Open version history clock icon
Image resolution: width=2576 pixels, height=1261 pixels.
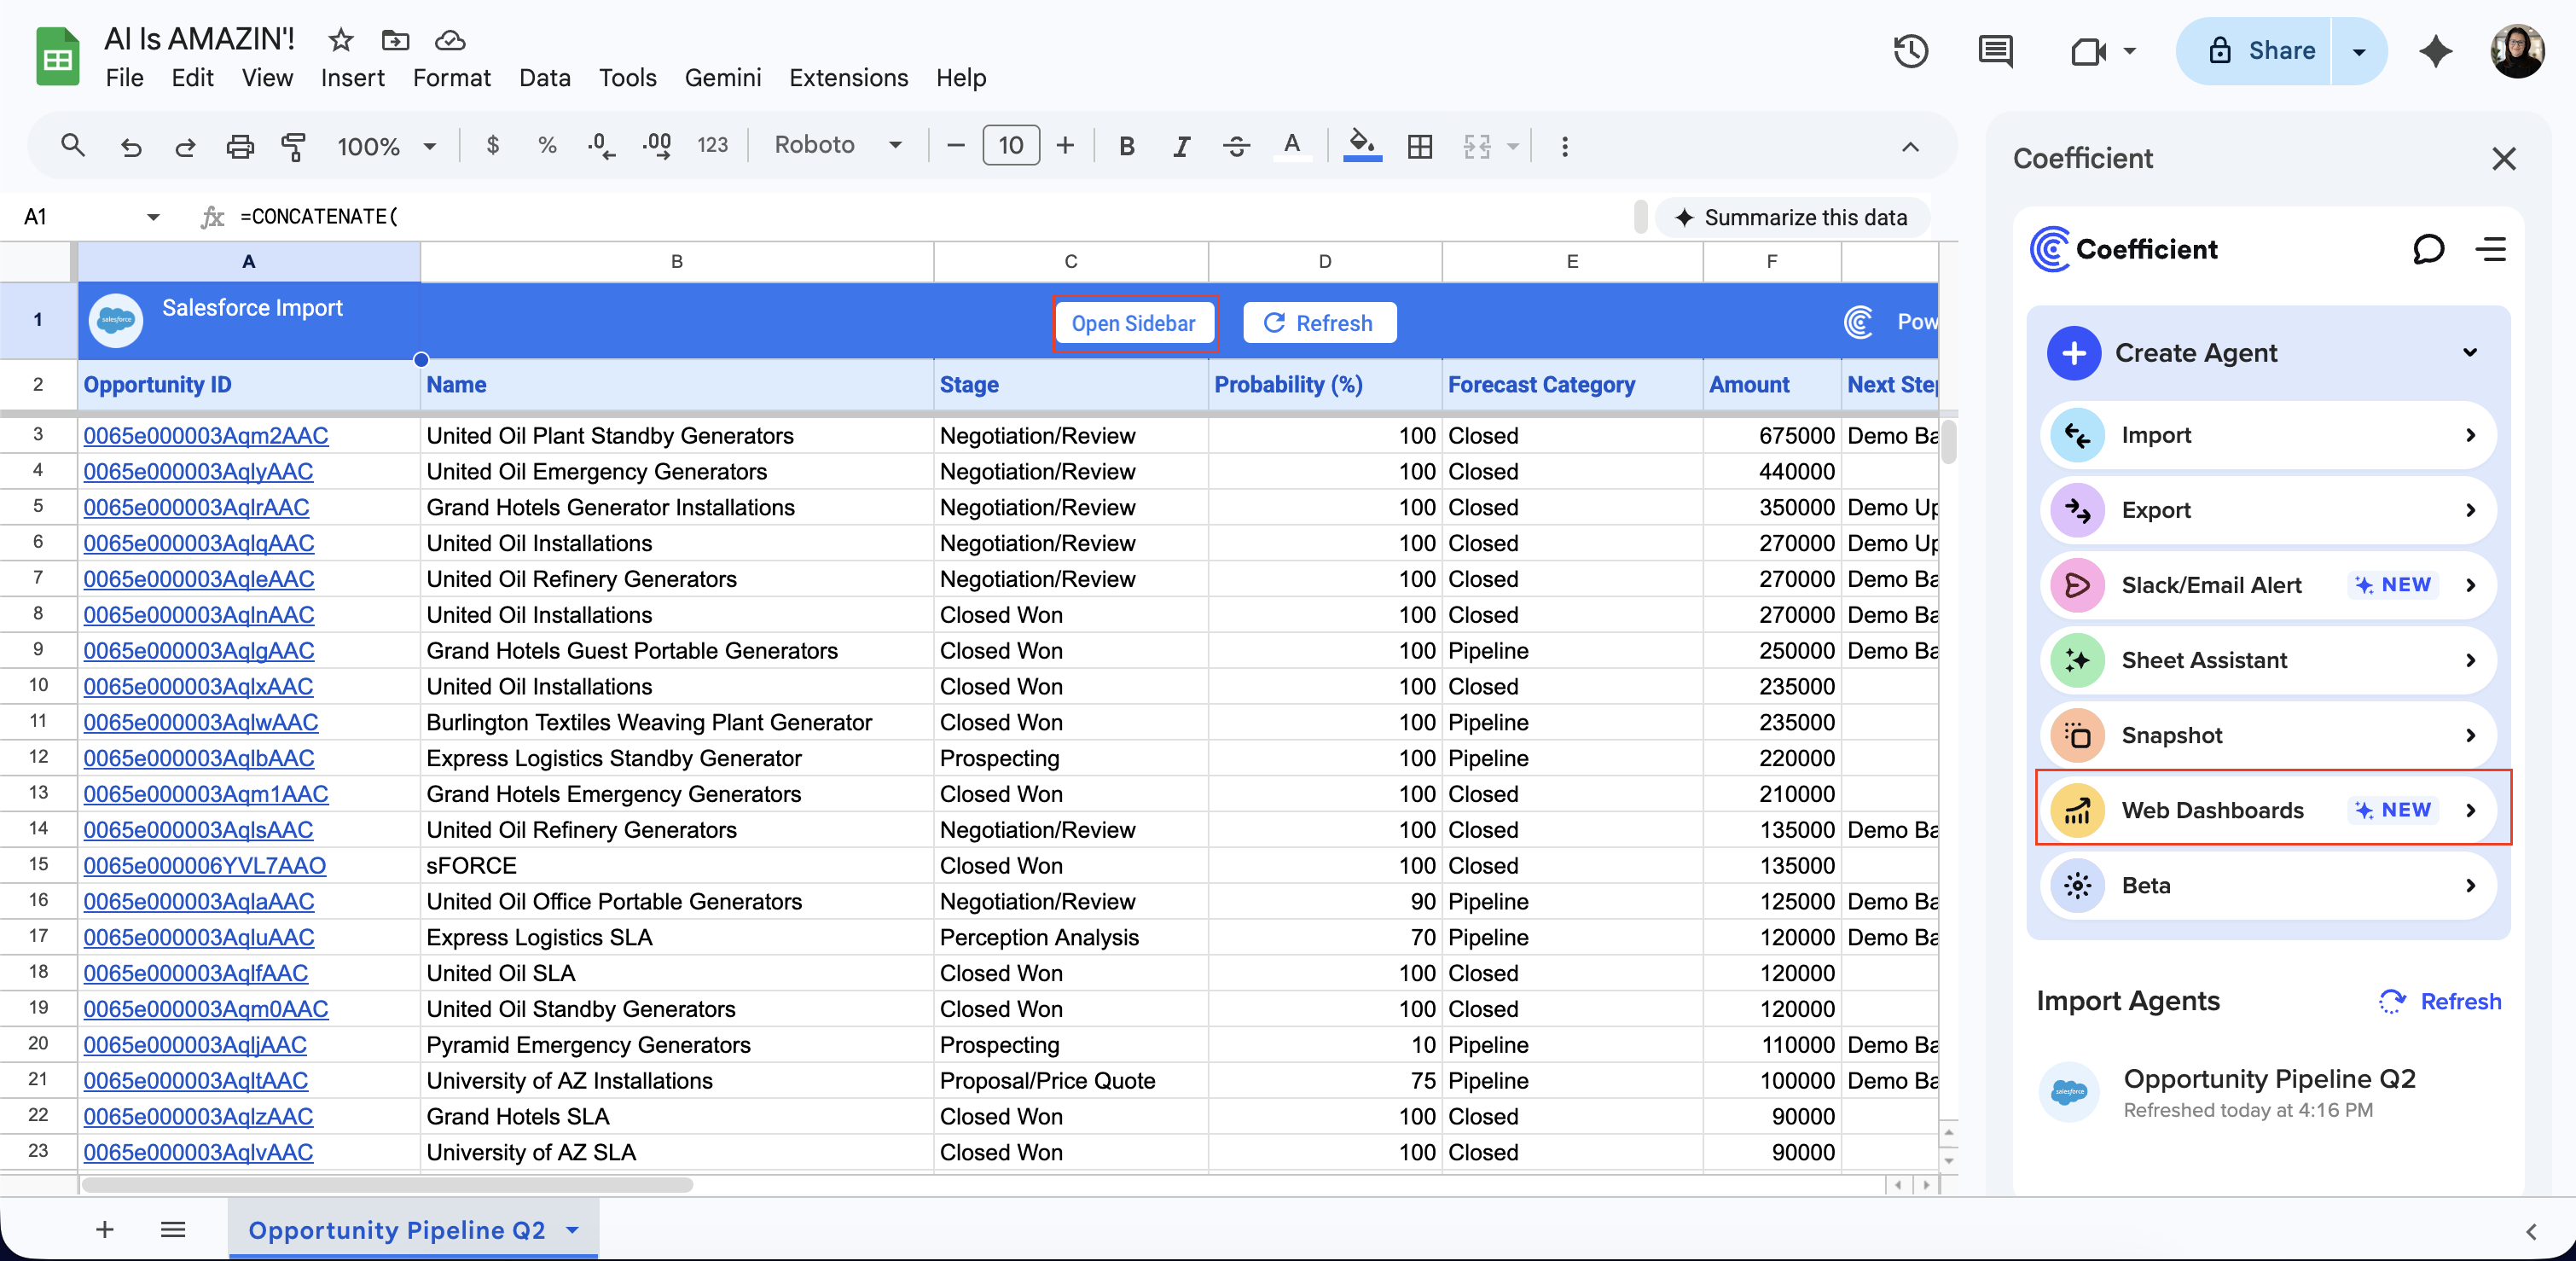1910,51
